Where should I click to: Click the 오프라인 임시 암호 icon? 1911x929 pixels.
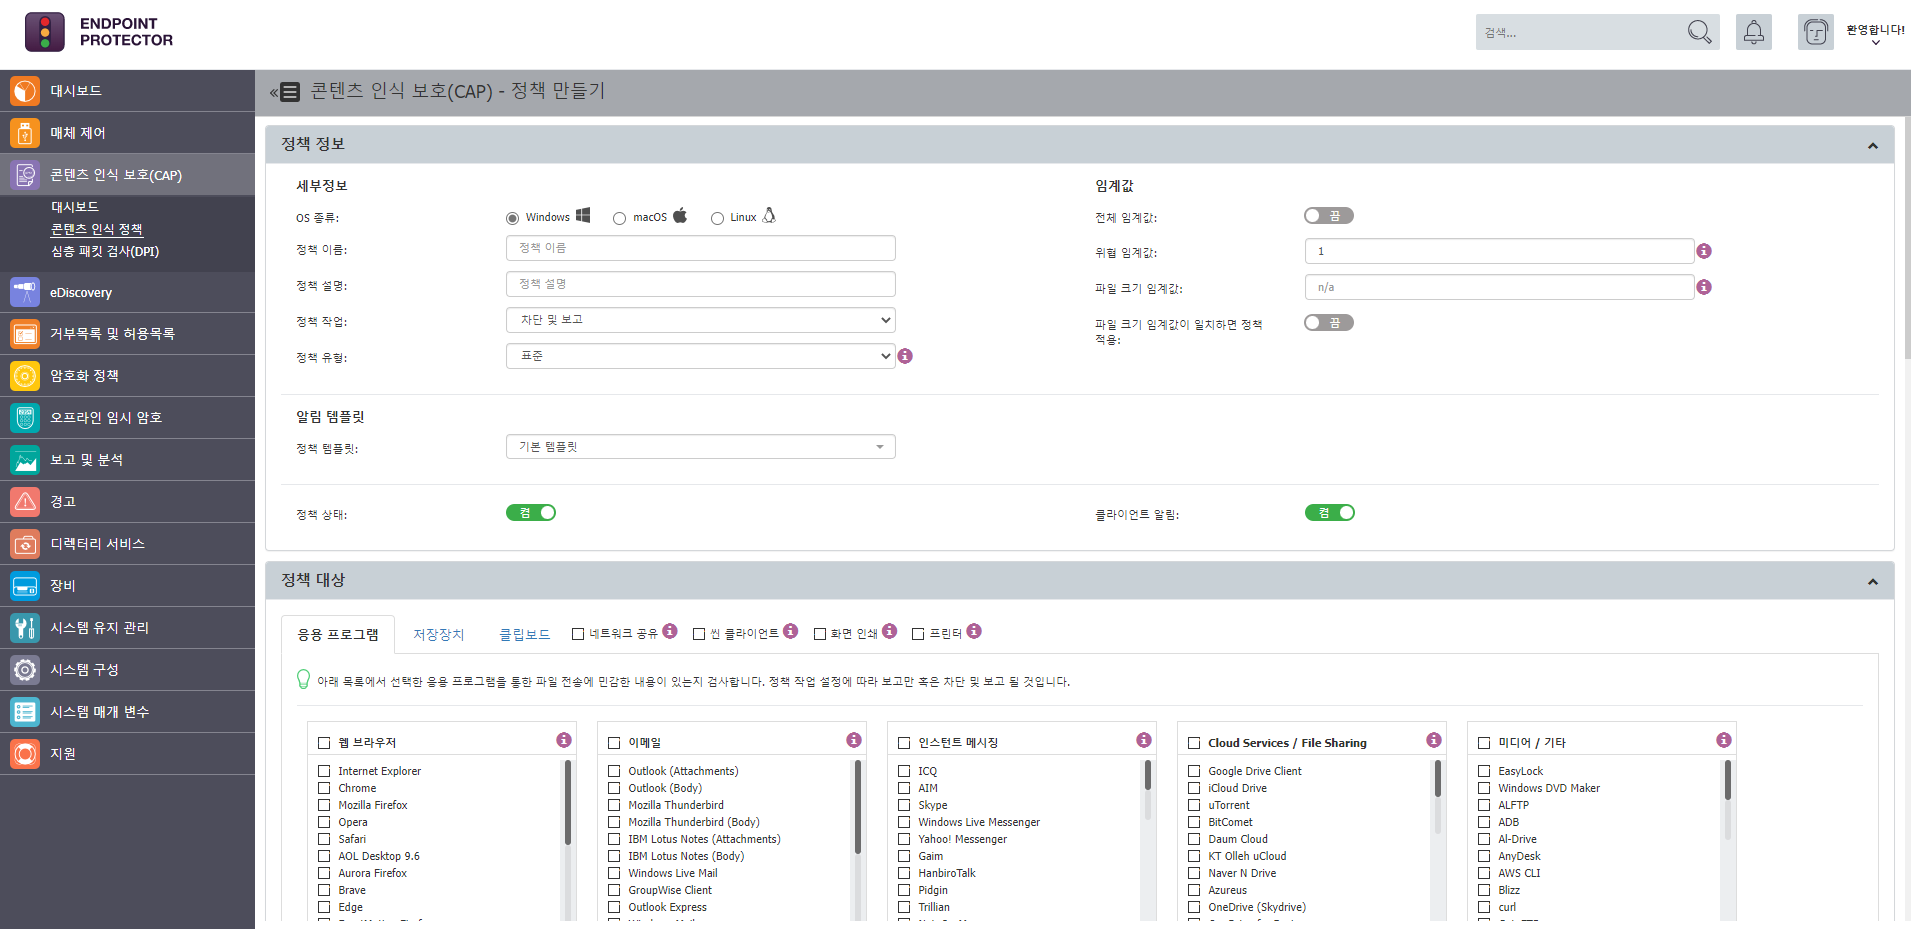(x=25, y=418)
